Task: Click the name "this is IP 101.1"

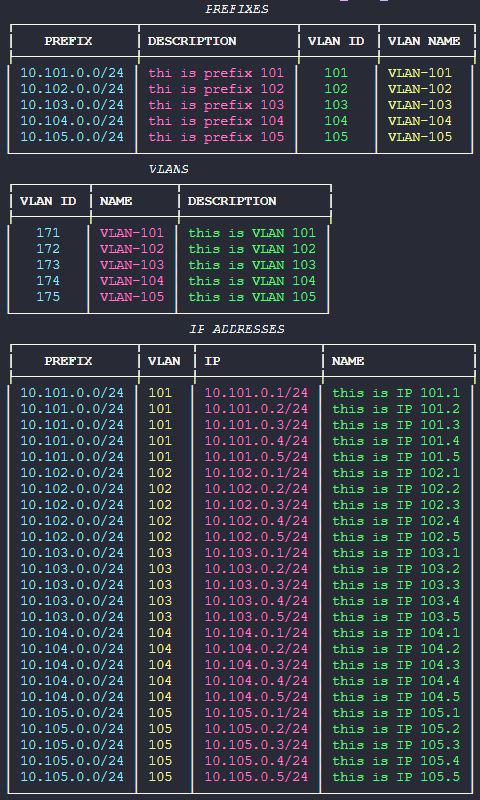Action: (396, 393)
